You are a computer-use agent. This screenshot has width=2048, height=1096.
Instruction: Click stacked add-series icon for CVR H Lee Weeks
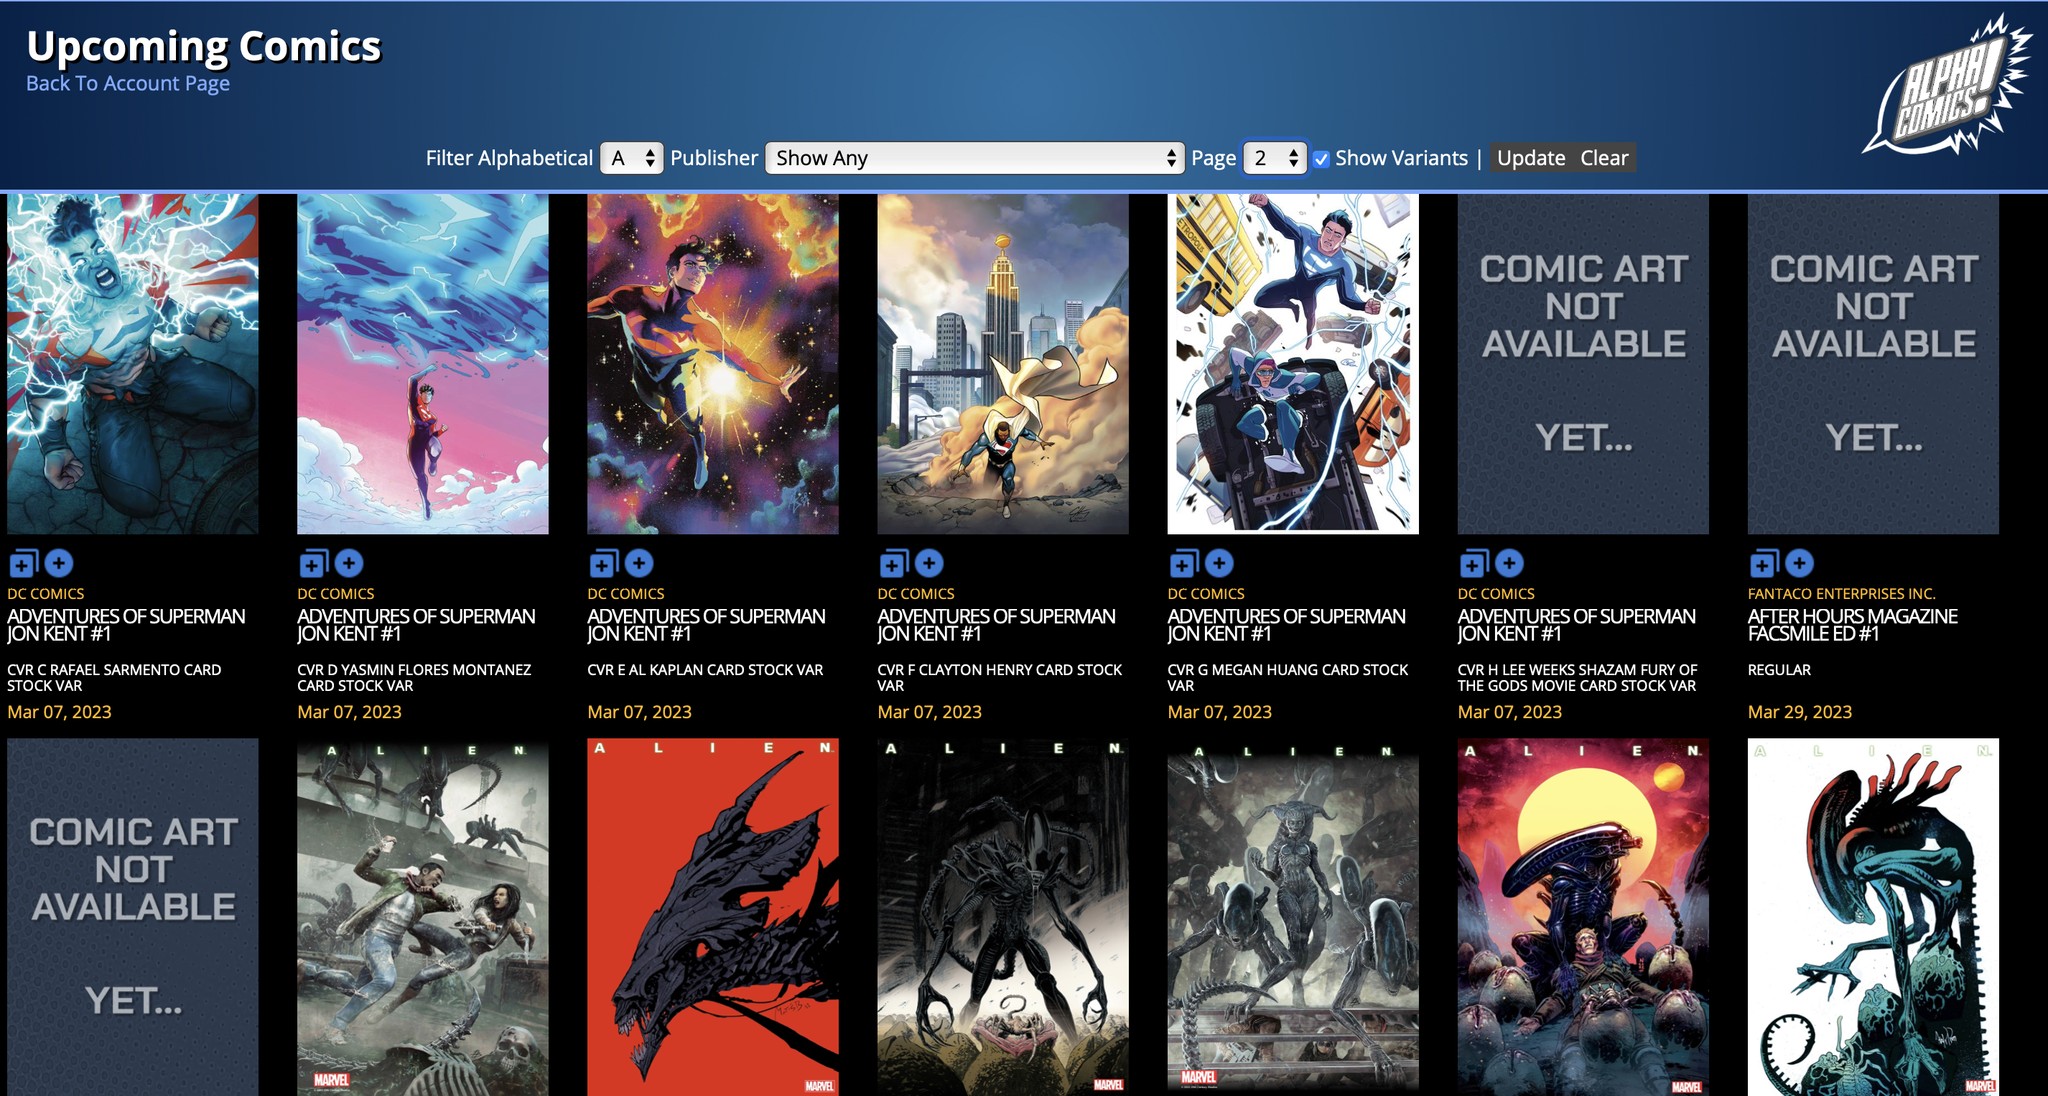pyautogui.click(x=1473, y=564)
